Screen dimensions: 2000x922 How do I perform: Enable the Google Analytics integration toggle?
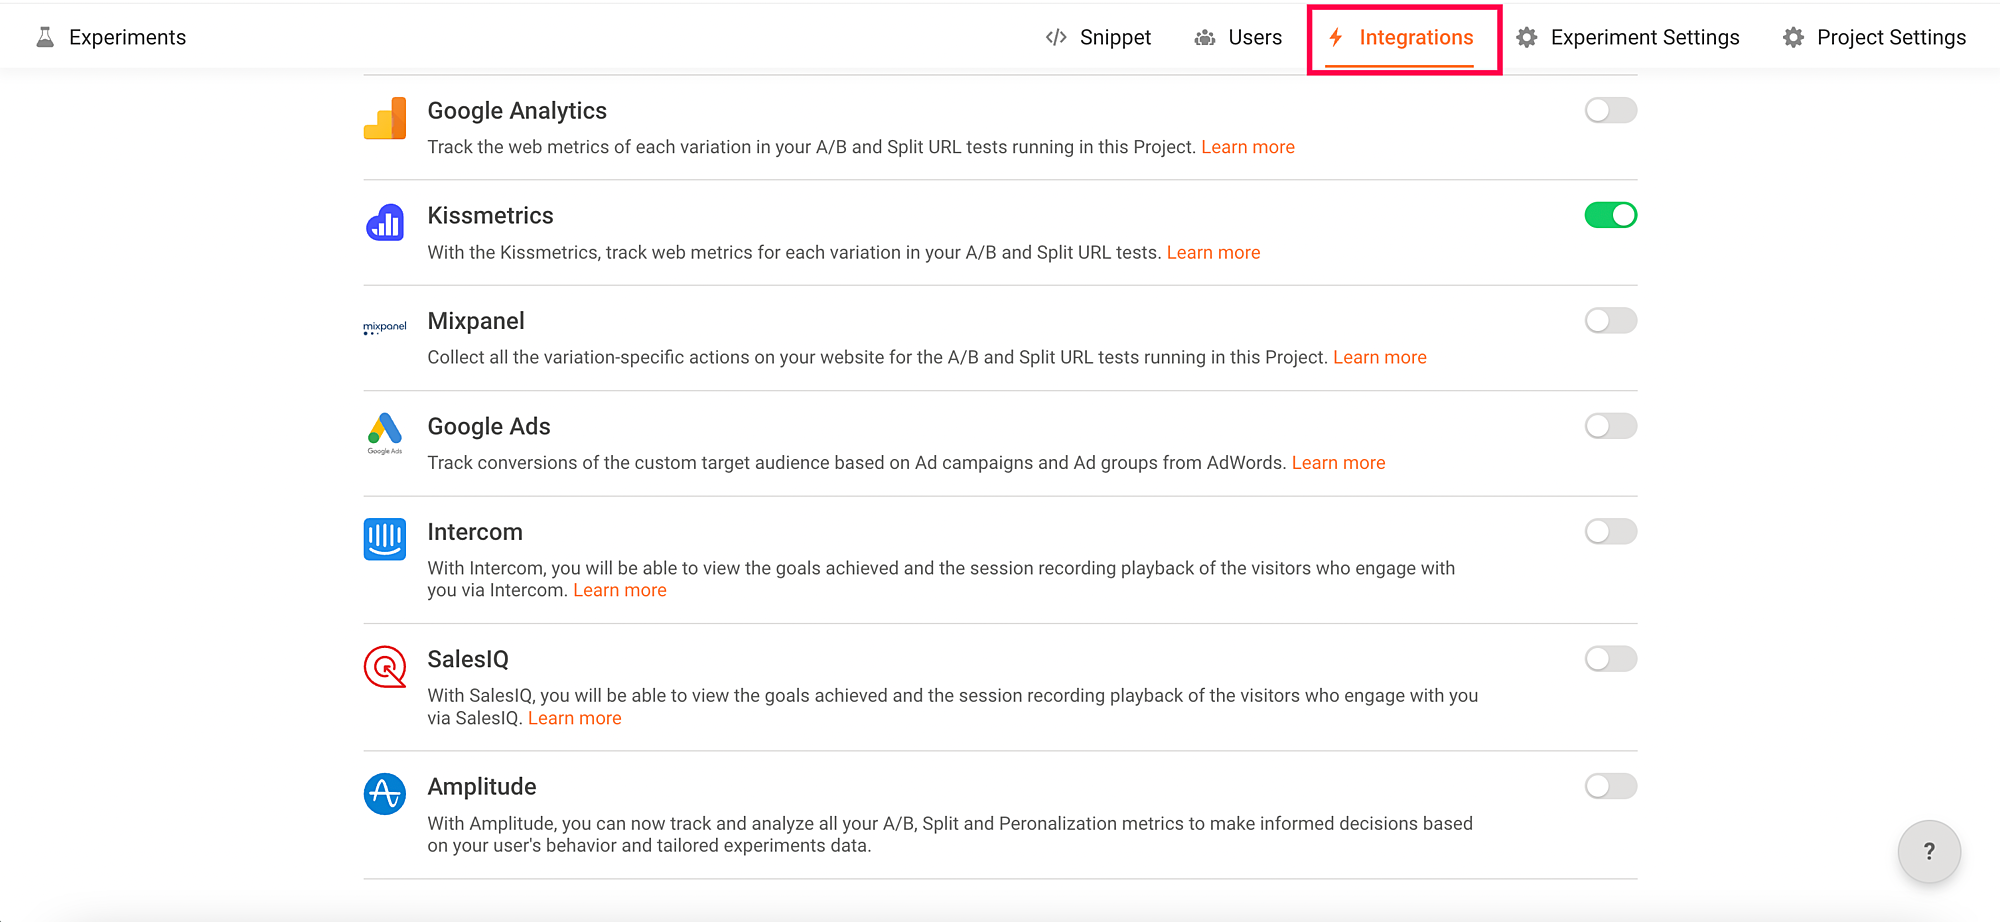pos(1610,110)
